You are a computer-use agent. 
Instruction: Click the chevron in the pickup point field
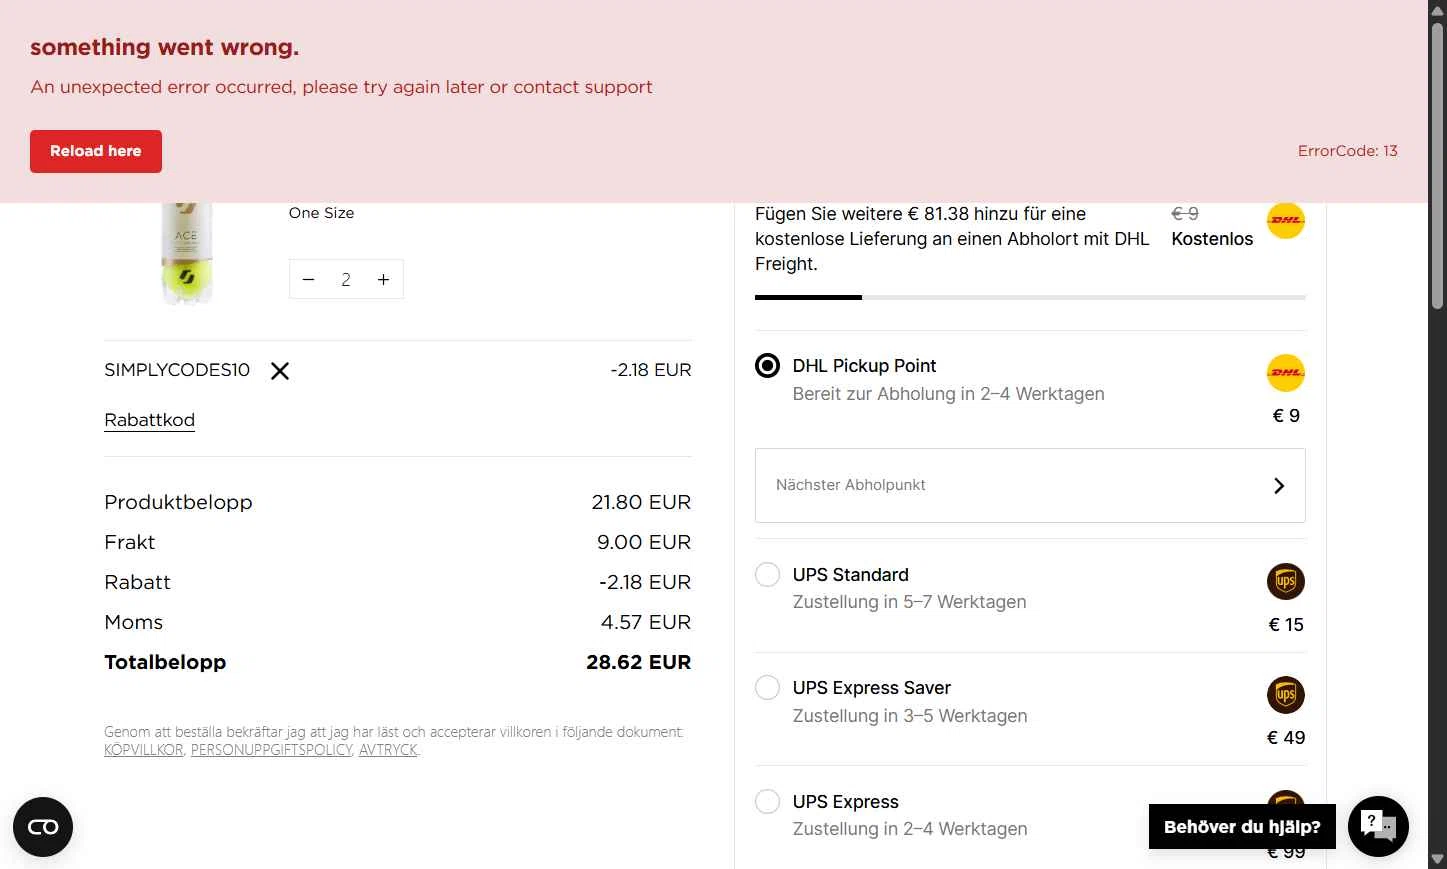click(1279, 485)
